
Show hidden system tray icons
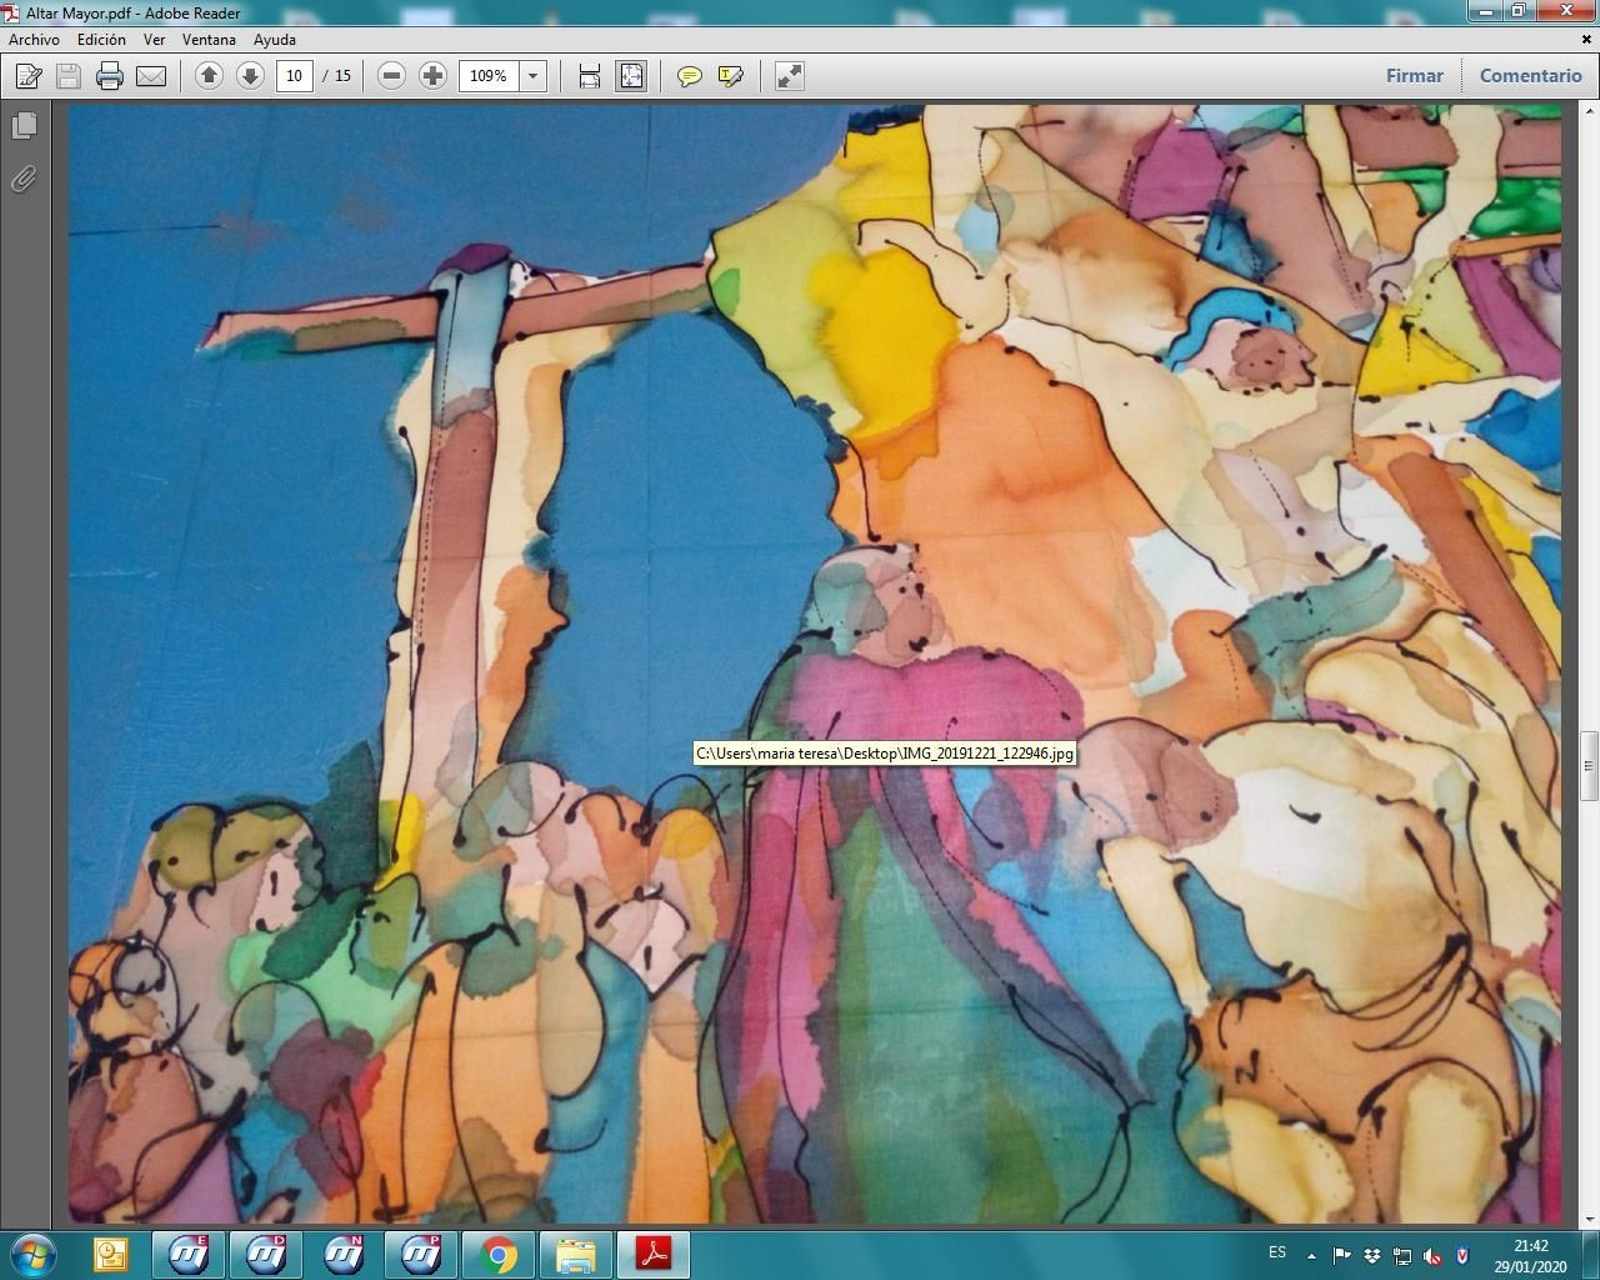tap(1311, 1255)
